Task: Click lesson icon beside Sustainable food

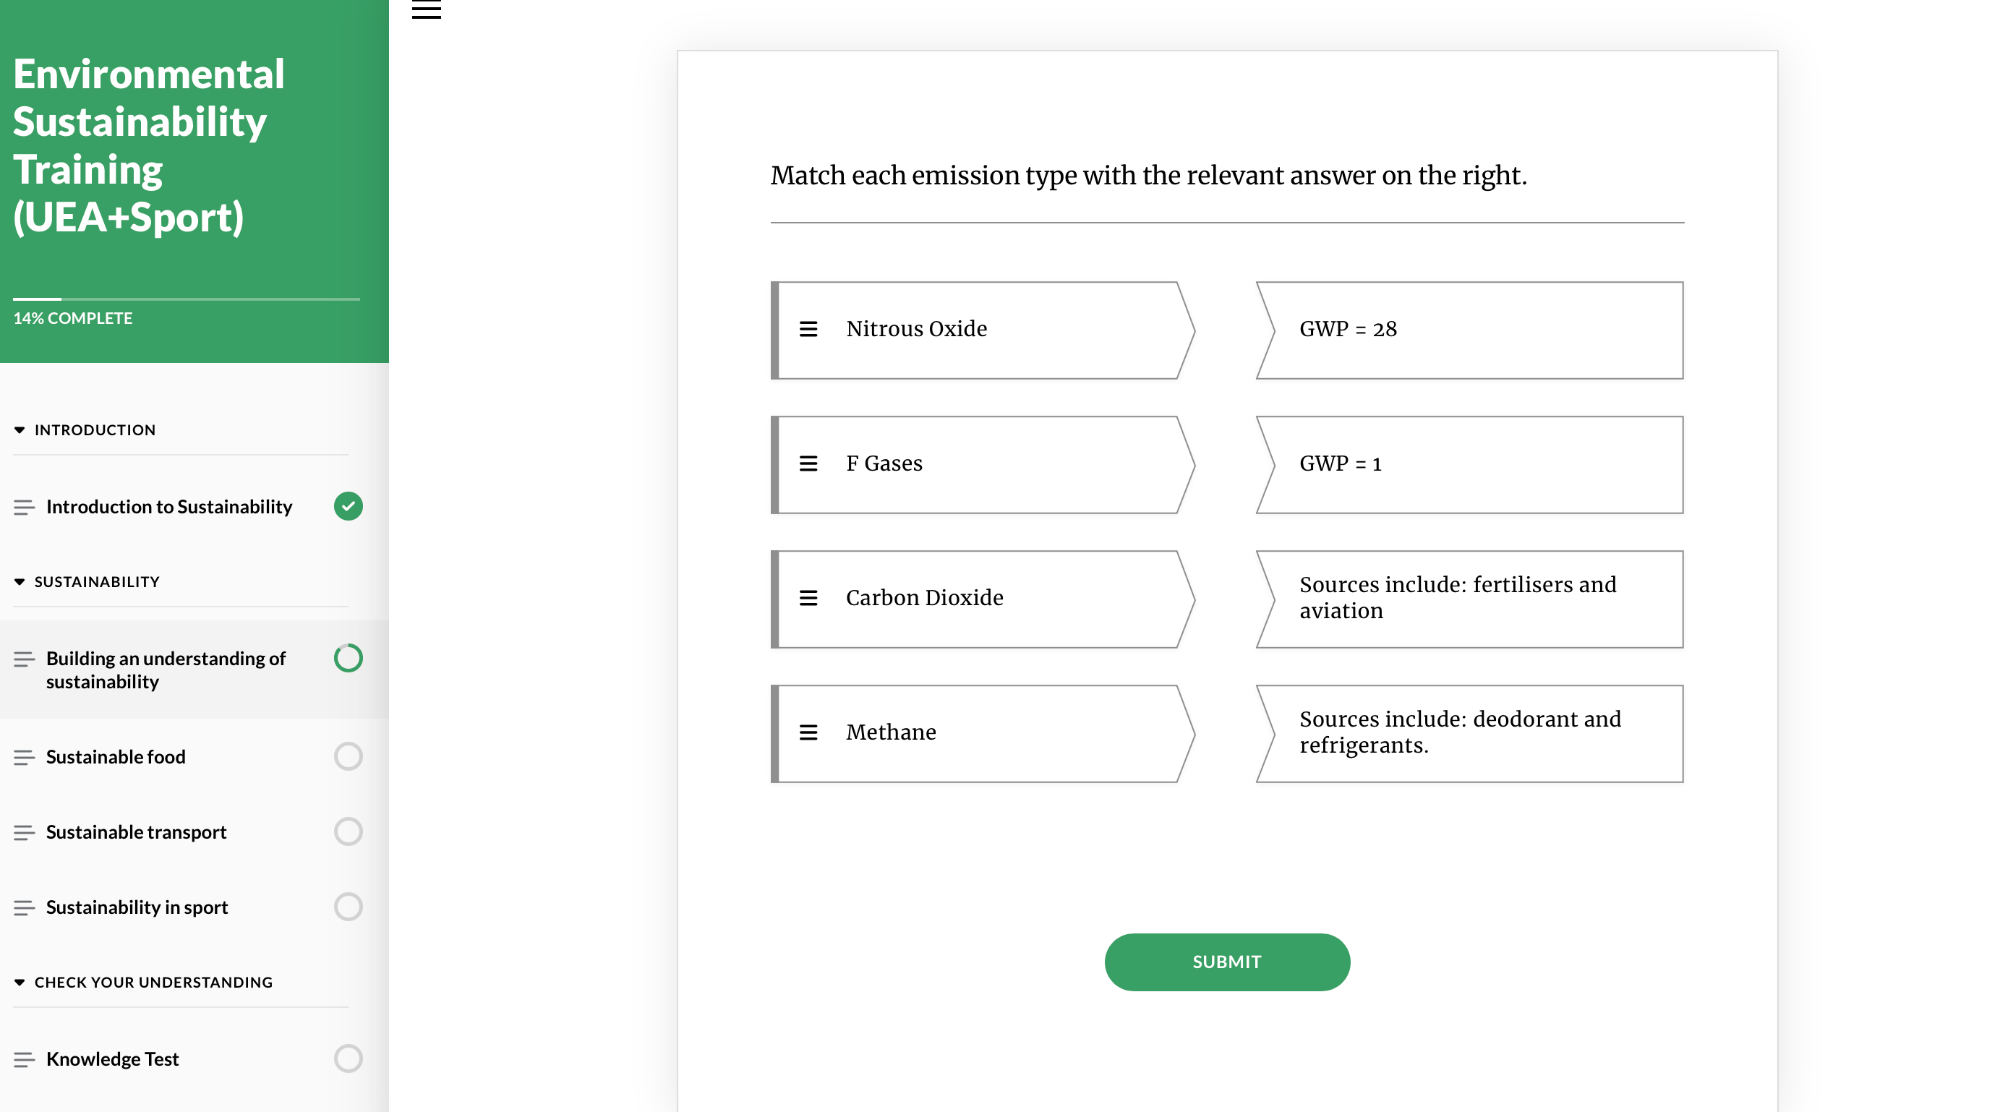Action: pyautogui.click(x=24, y=758)
